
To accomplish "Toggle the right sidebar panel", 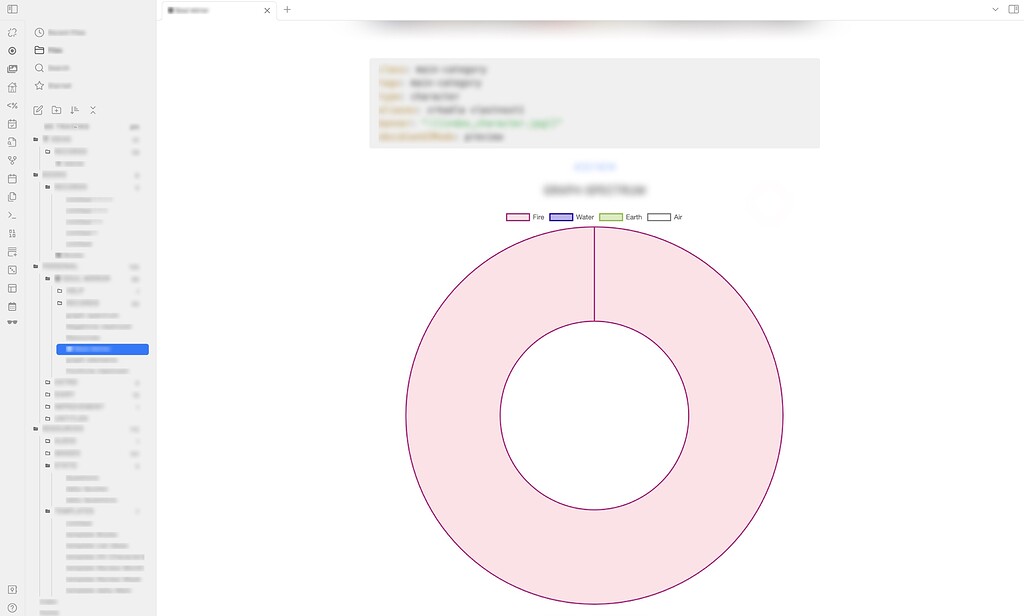I will coord(1013,9).
